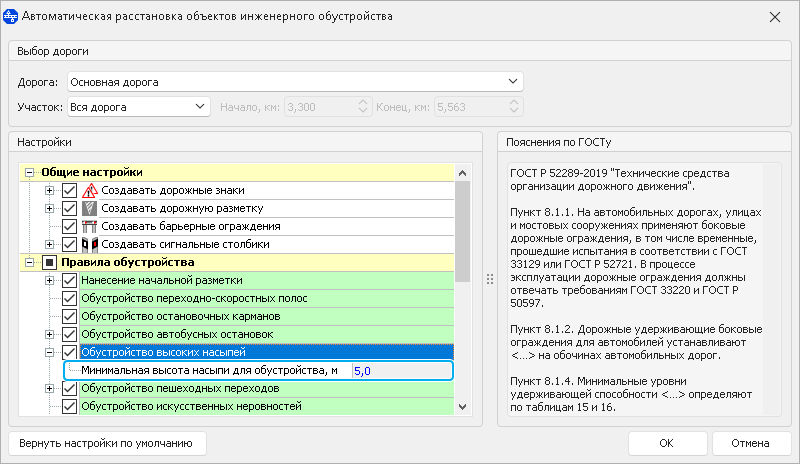
Task: Toggle 'Создавать сигнальные столбики' checkbox
Action: pyautogui.click(x=69, y=245)
